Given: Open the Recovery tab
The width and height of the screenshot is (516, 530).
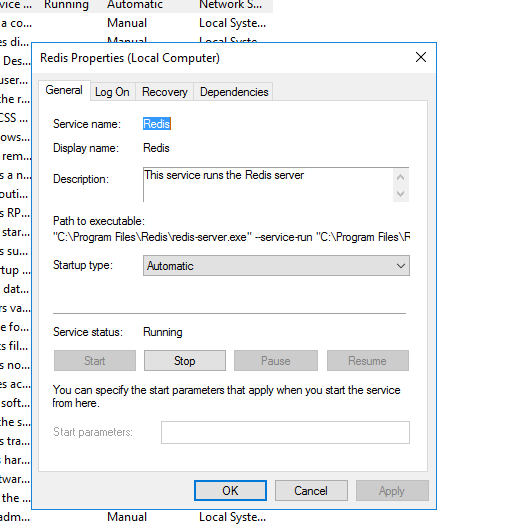Looking at the screenshot, I should pyautogui.click(x=165, y=92).
